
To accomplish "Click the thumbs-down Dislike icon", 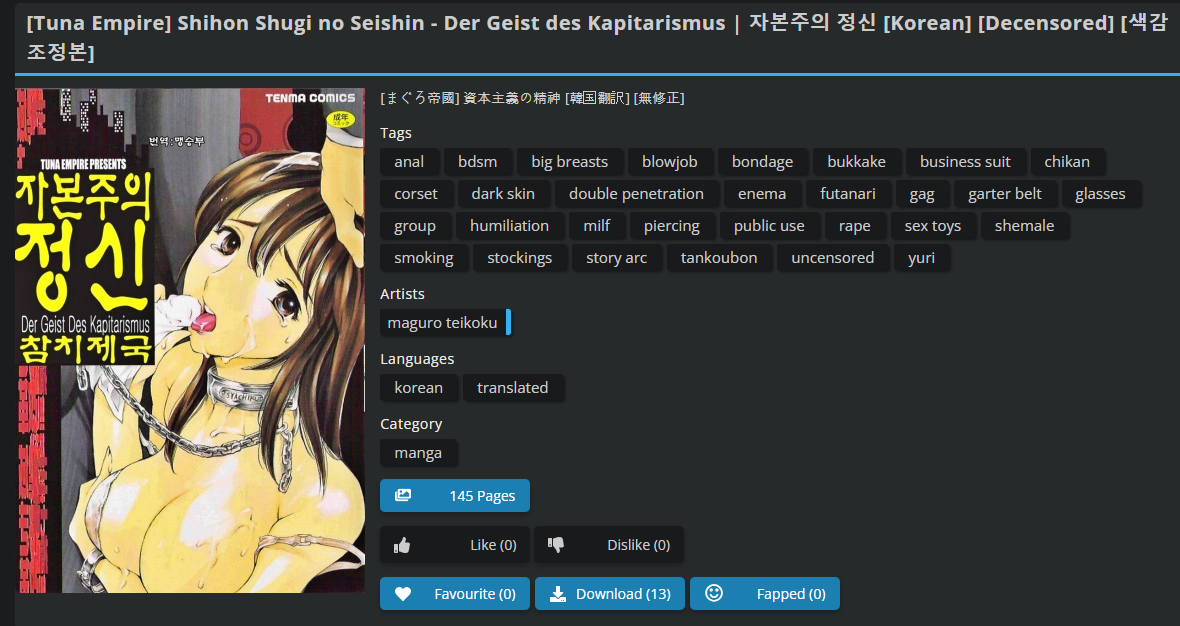I will click(556, 545).
